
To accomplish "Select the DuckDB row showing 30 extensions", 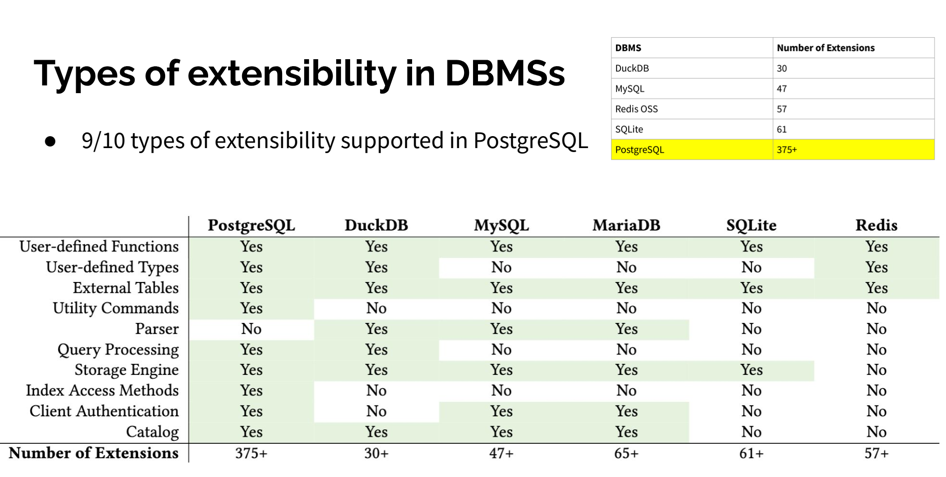I will click(772, 68).
